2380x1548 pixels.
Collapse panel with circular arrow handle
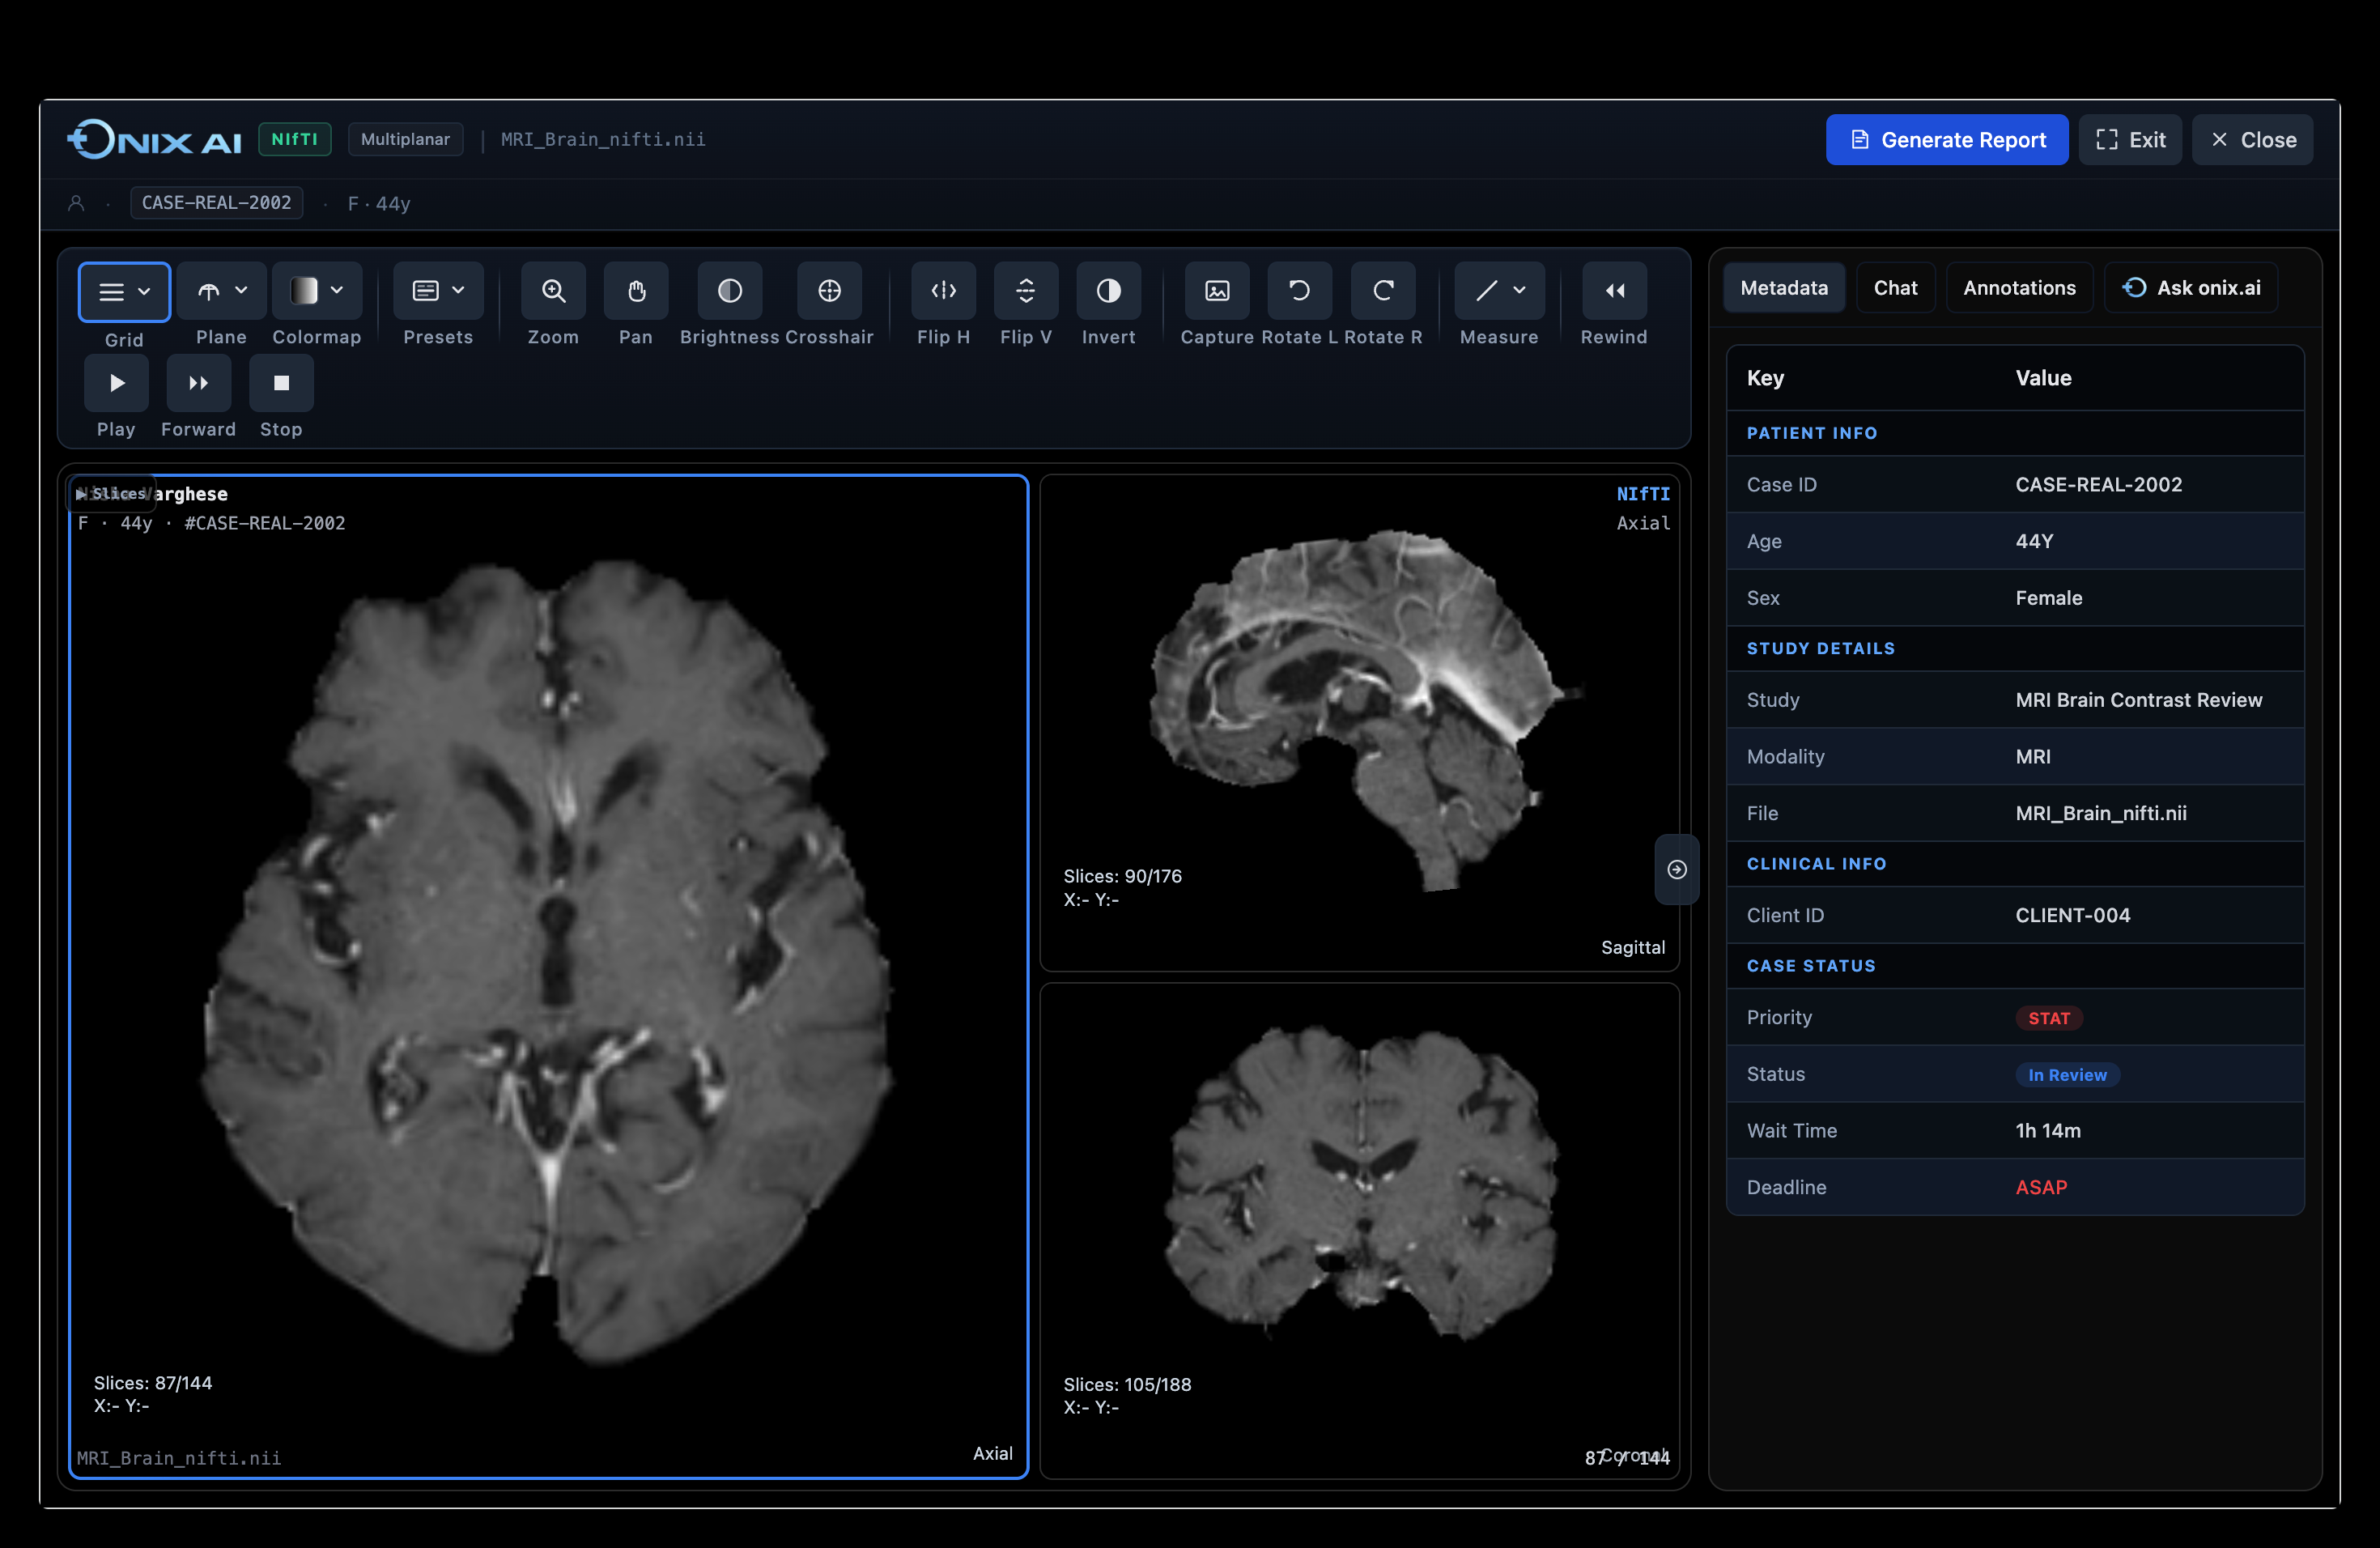point(1676,869)
